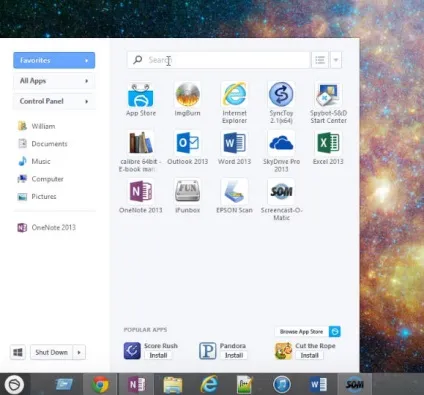424x395 pixels.
Task: Switch to OneNote in the taskbar
Action: pyautogui.click(x=137, y=385)
